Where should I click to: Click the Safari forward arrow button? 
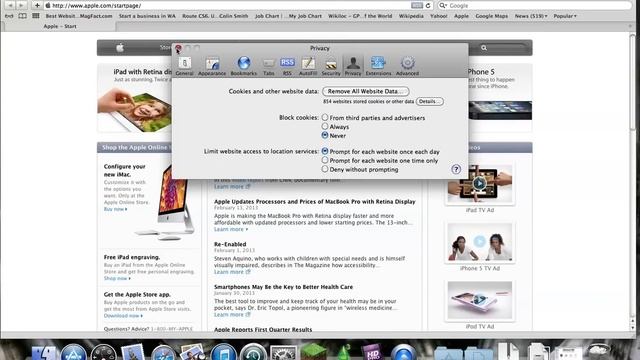coord(21,5)
